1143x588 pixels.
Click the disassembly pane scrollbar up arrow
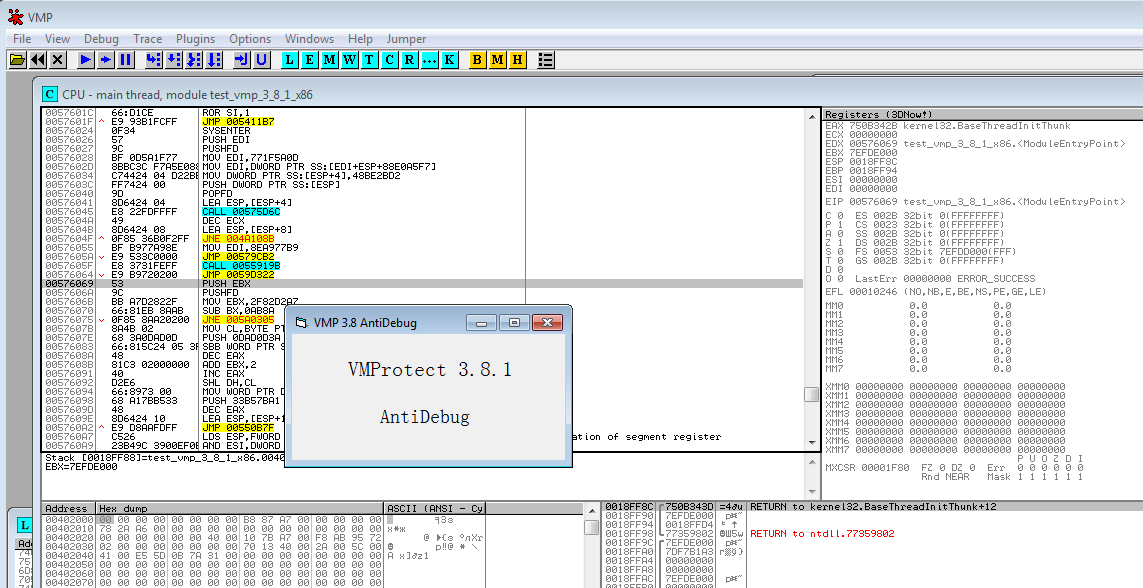[812, 116]
